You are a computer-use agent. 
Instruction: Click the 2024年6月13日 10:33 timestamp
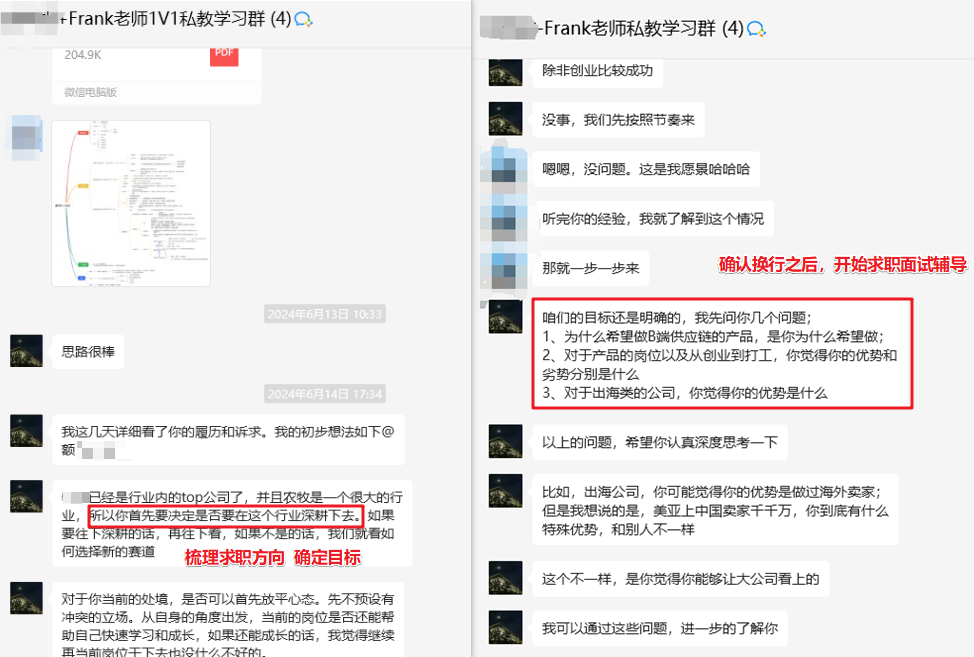coord(325,314)
